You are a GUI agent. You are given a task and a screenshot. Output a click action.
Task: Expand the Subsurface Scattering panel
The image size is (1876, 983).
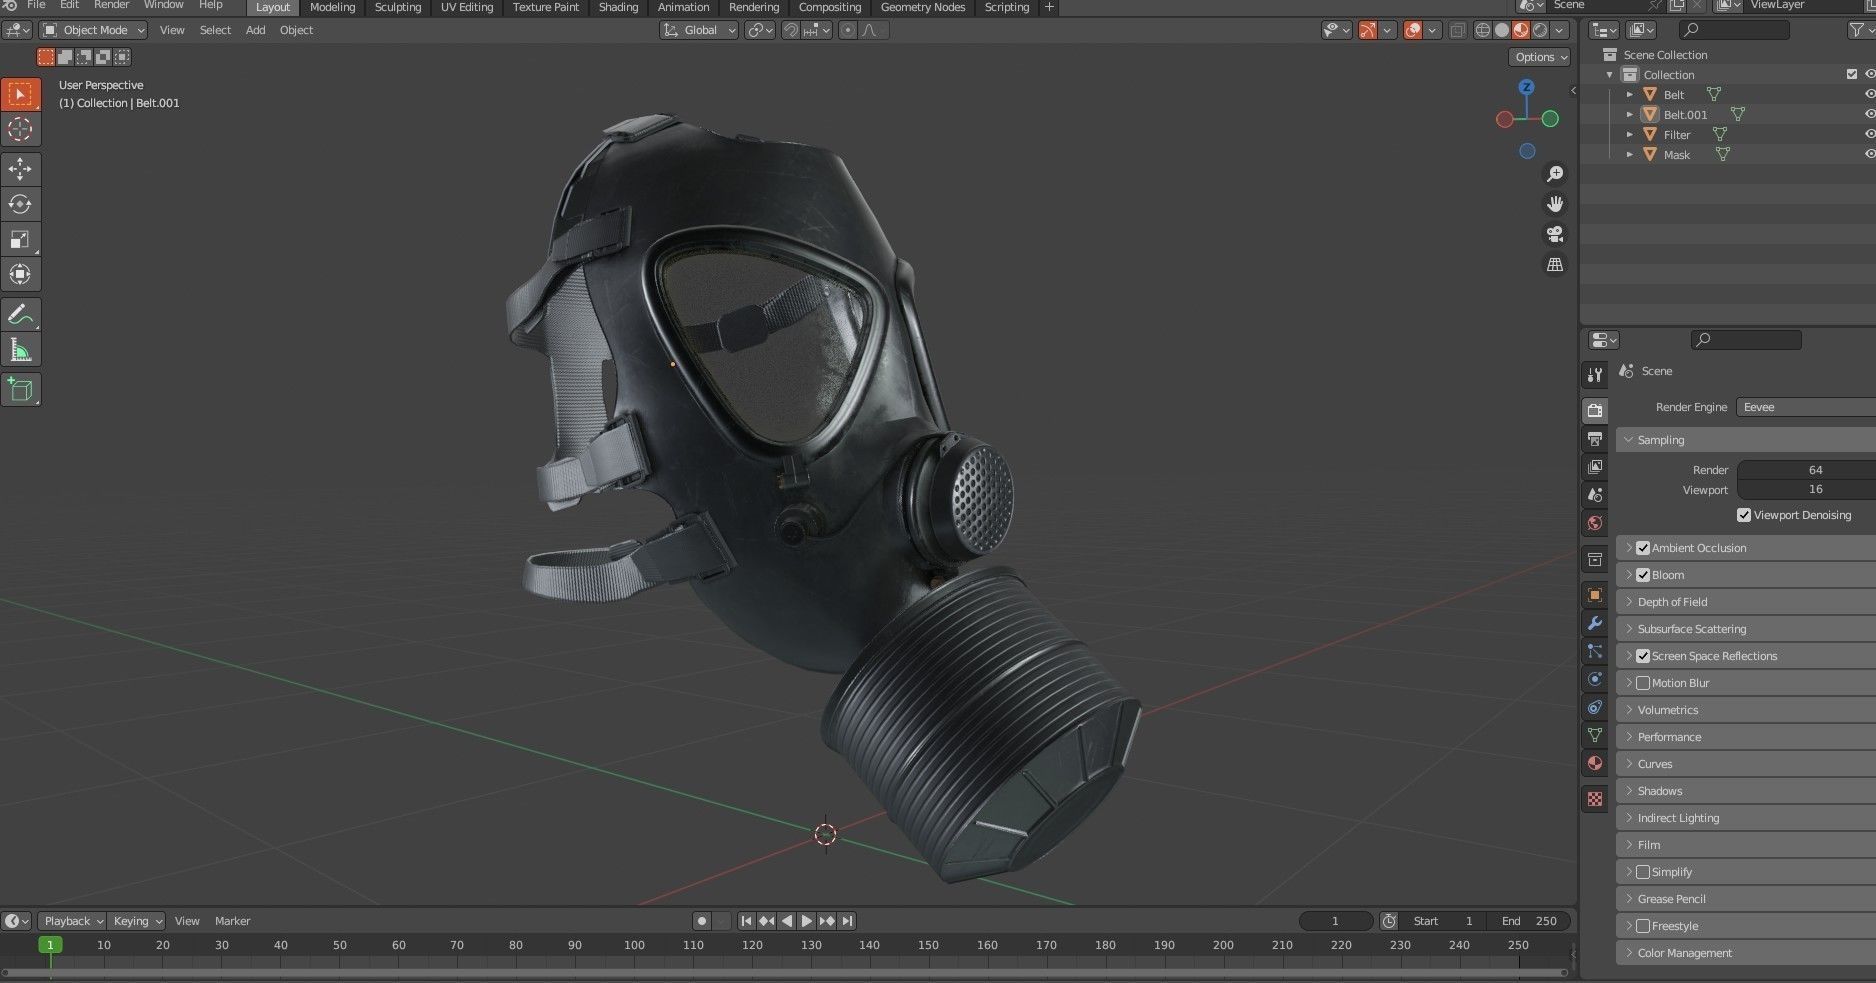tap(1746, 629)
